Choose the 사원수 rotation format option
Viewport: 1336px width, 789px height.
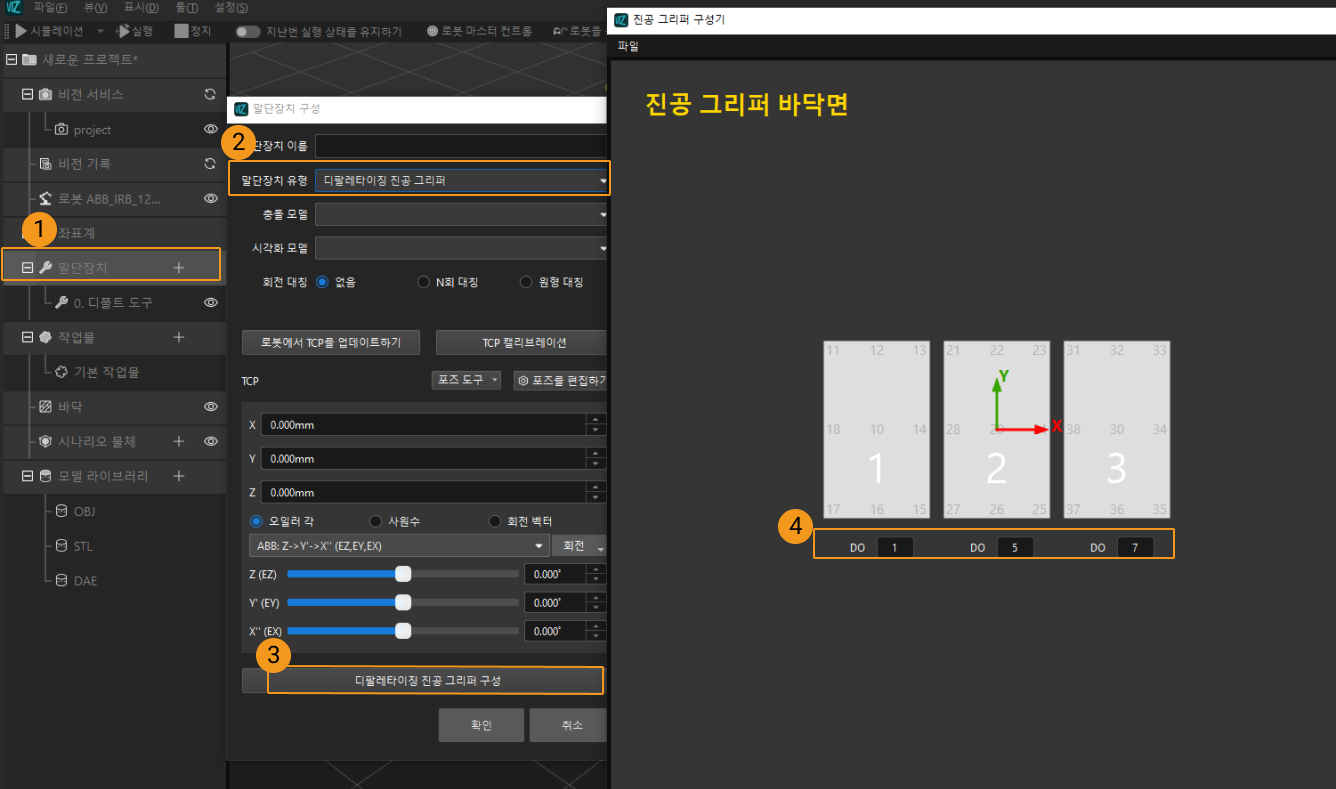click(376, 521)
